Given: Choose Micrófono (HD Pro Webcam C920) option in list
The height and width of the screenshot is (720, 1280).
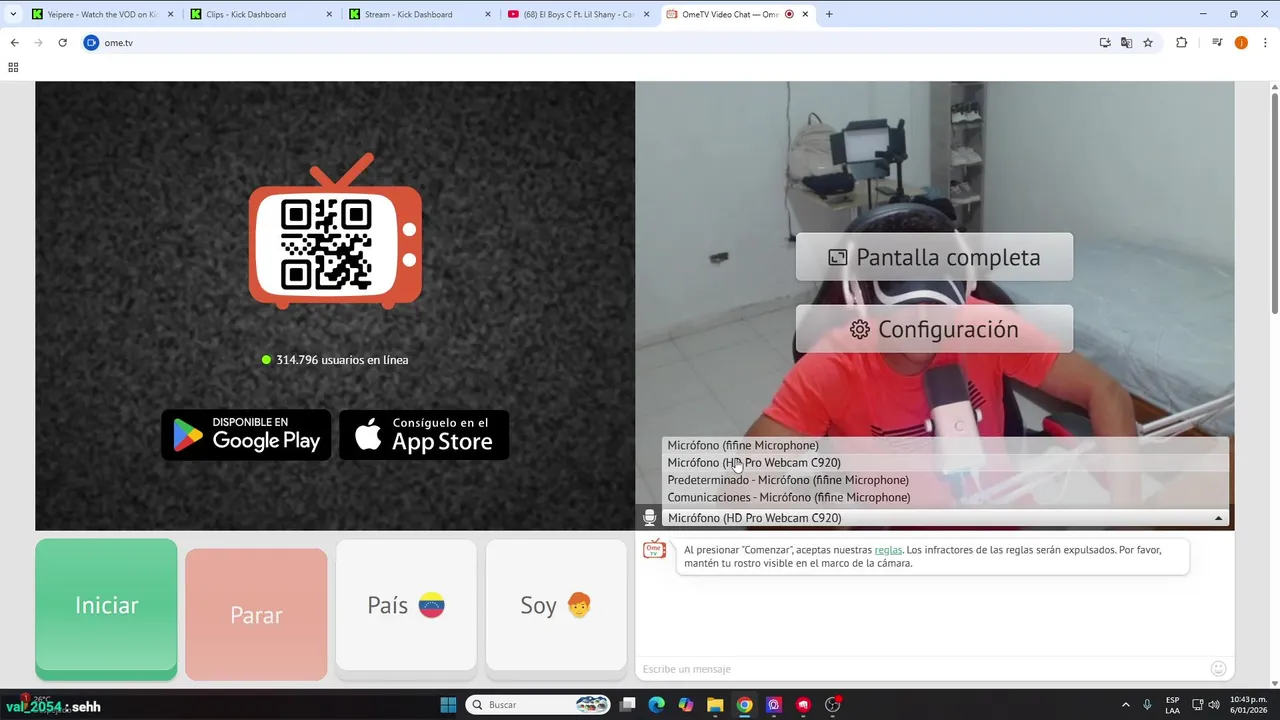Looking at the screenshot, I should pyautogui.click(x=945, y=463).
